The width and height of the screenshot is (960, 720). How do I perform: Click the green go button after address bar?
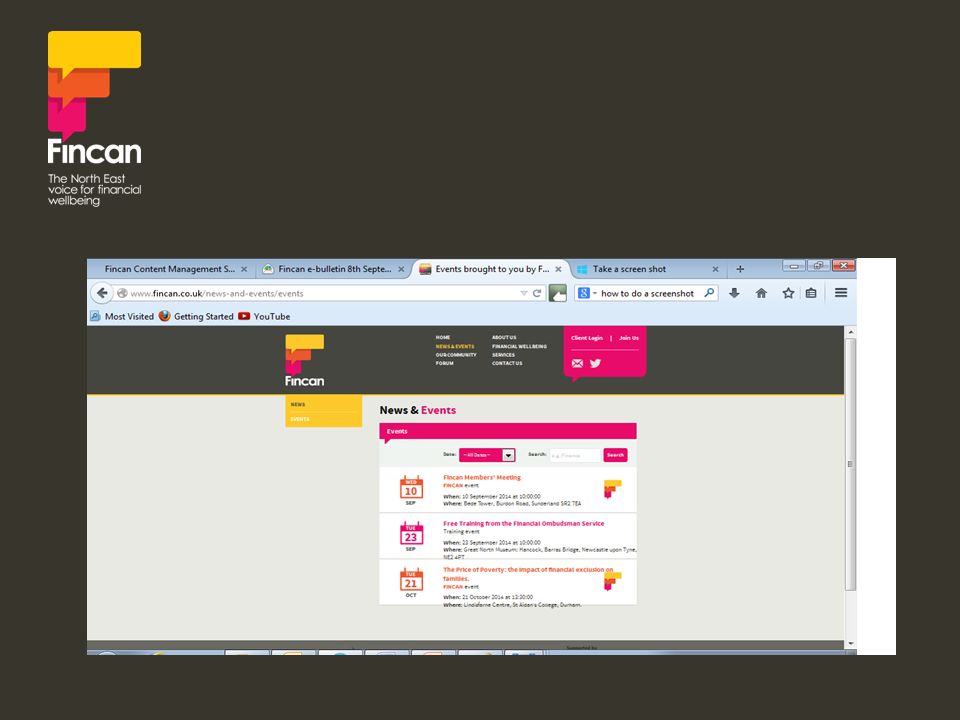tap(558, 293)
